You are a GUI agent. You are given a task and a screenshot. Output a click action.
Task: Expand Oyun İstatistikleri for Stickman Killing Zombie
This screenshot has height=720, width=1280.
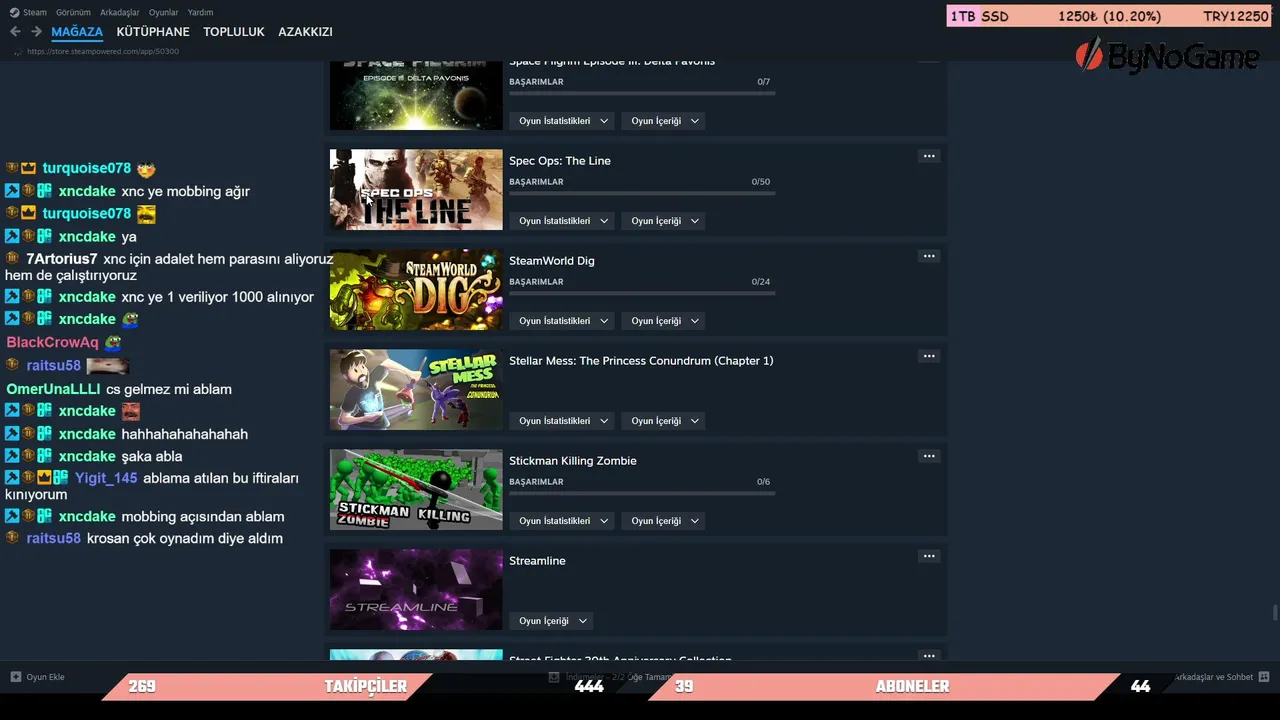click(x=563, y=521)
